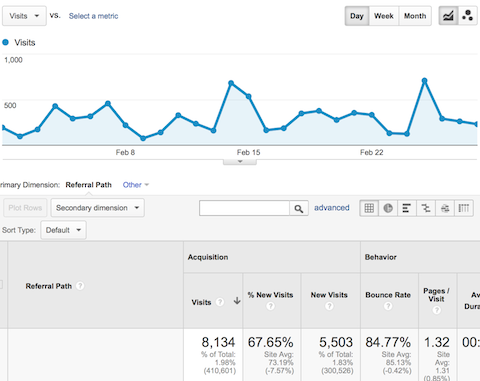The height and width of the screenshot is (381, 480).
Task: Collapse the graph using the bottom arrow handle
Action: coord(240,162)
